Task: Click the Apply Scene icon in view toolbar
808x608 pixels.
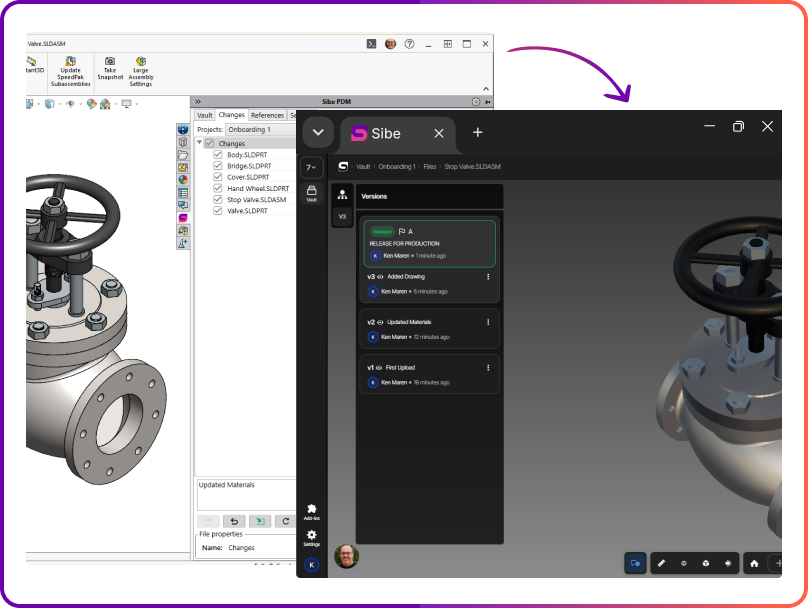Action: (105, 104)
